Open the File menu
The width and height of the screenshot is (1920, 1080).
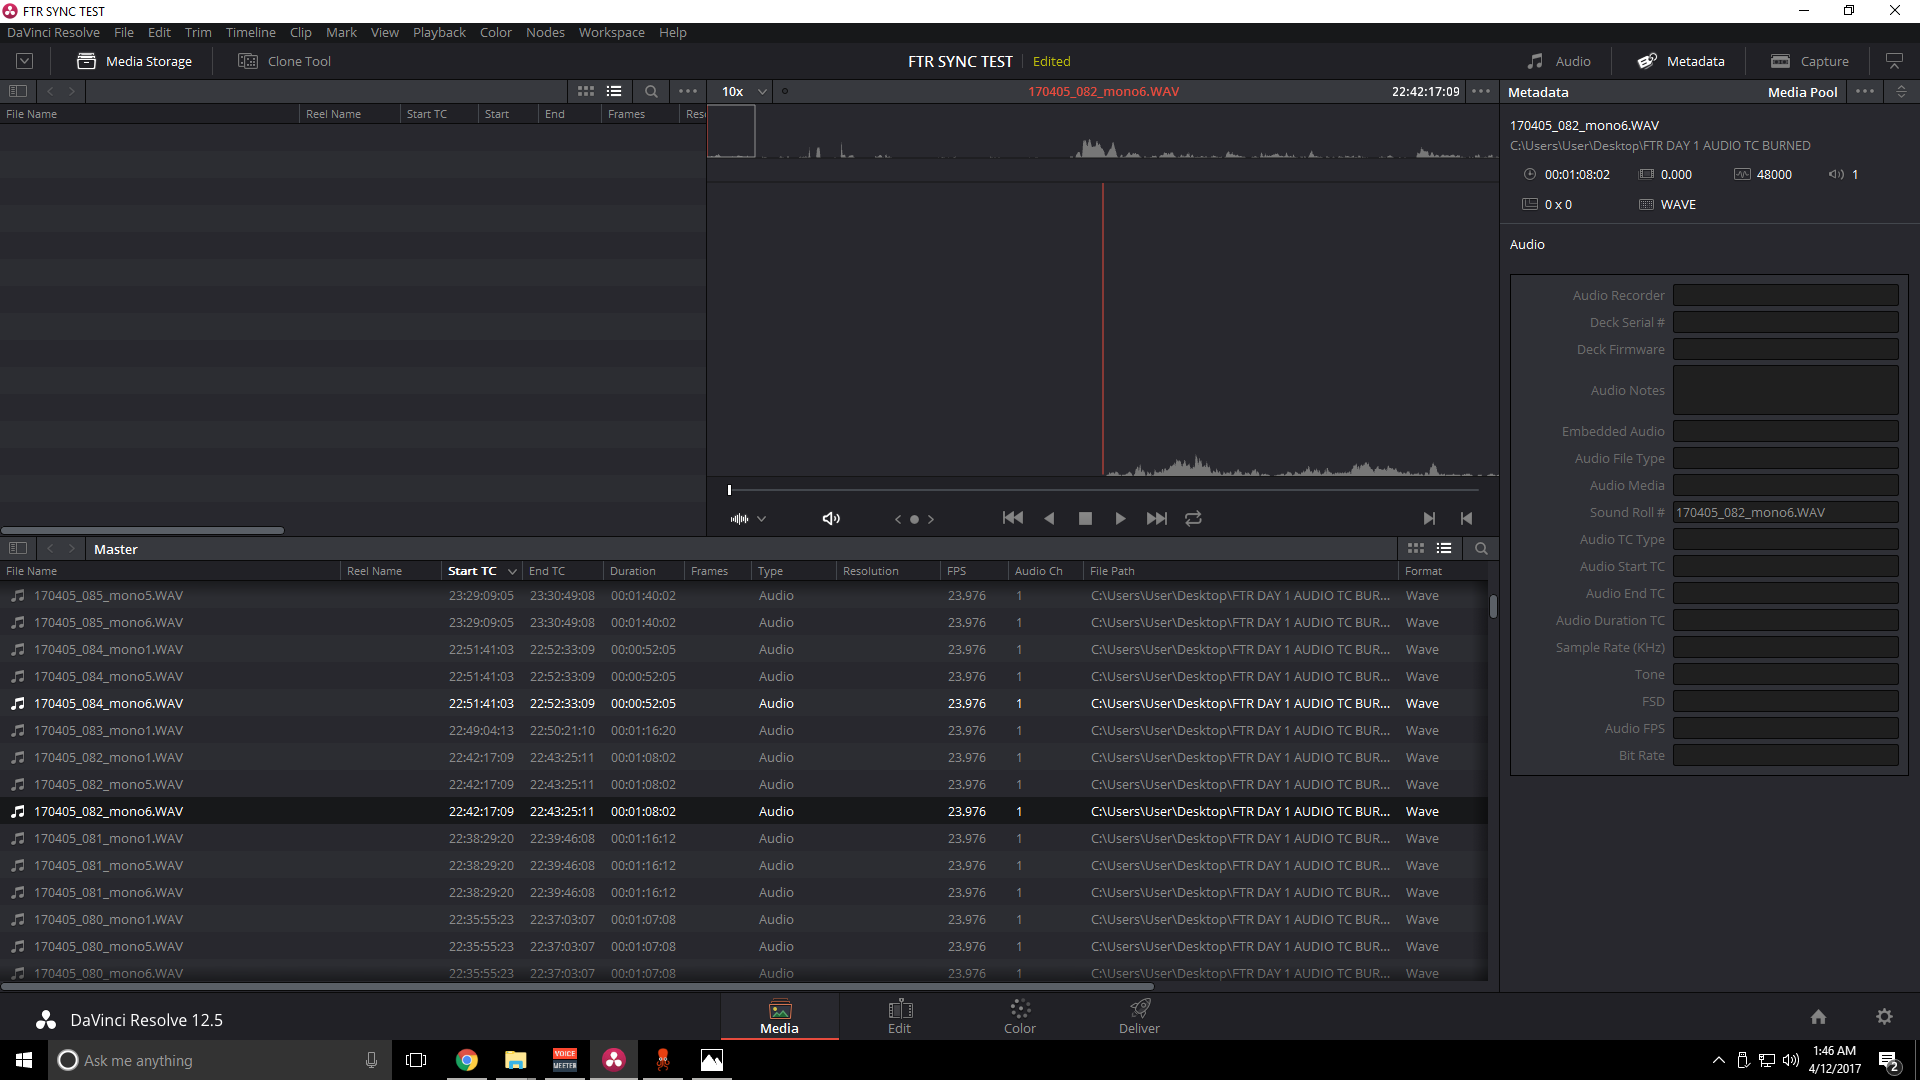point(124,32)
